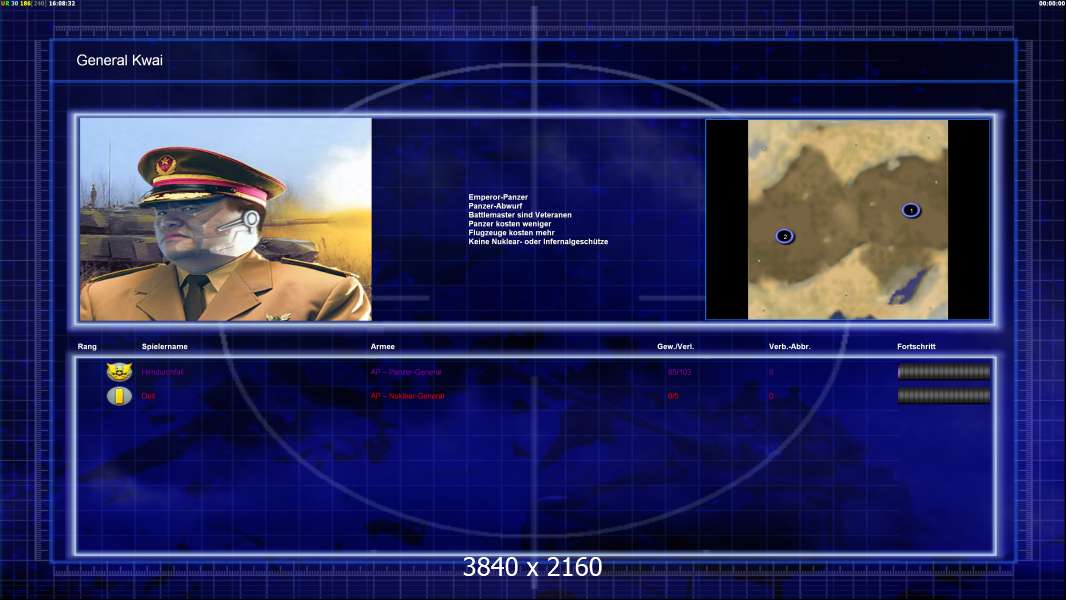
Task: Click the 'Armee' column header
Action: tap(383, 347)
